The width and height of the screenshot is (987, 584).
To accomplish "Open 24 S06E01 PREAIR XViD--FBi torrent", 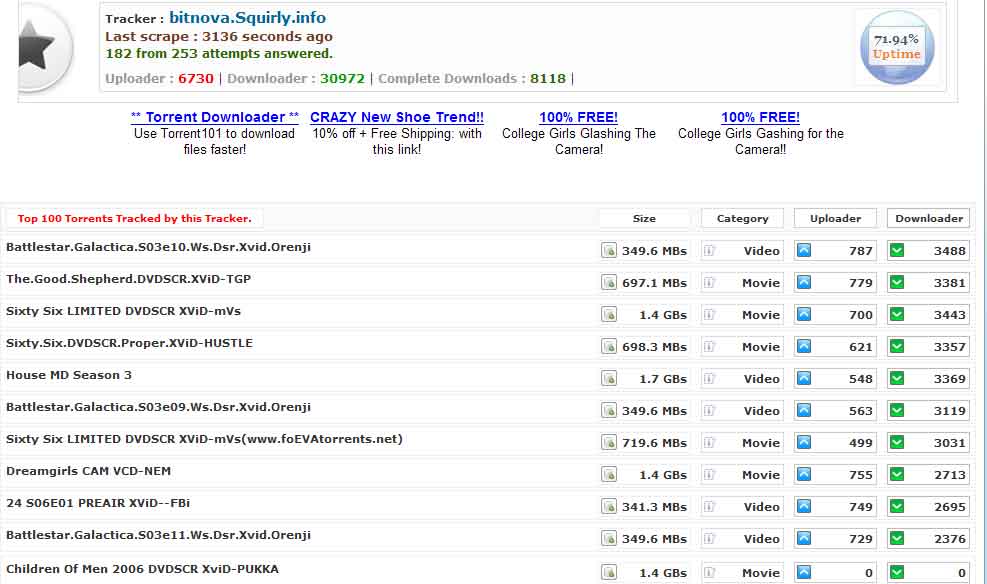I will point(98,503).
